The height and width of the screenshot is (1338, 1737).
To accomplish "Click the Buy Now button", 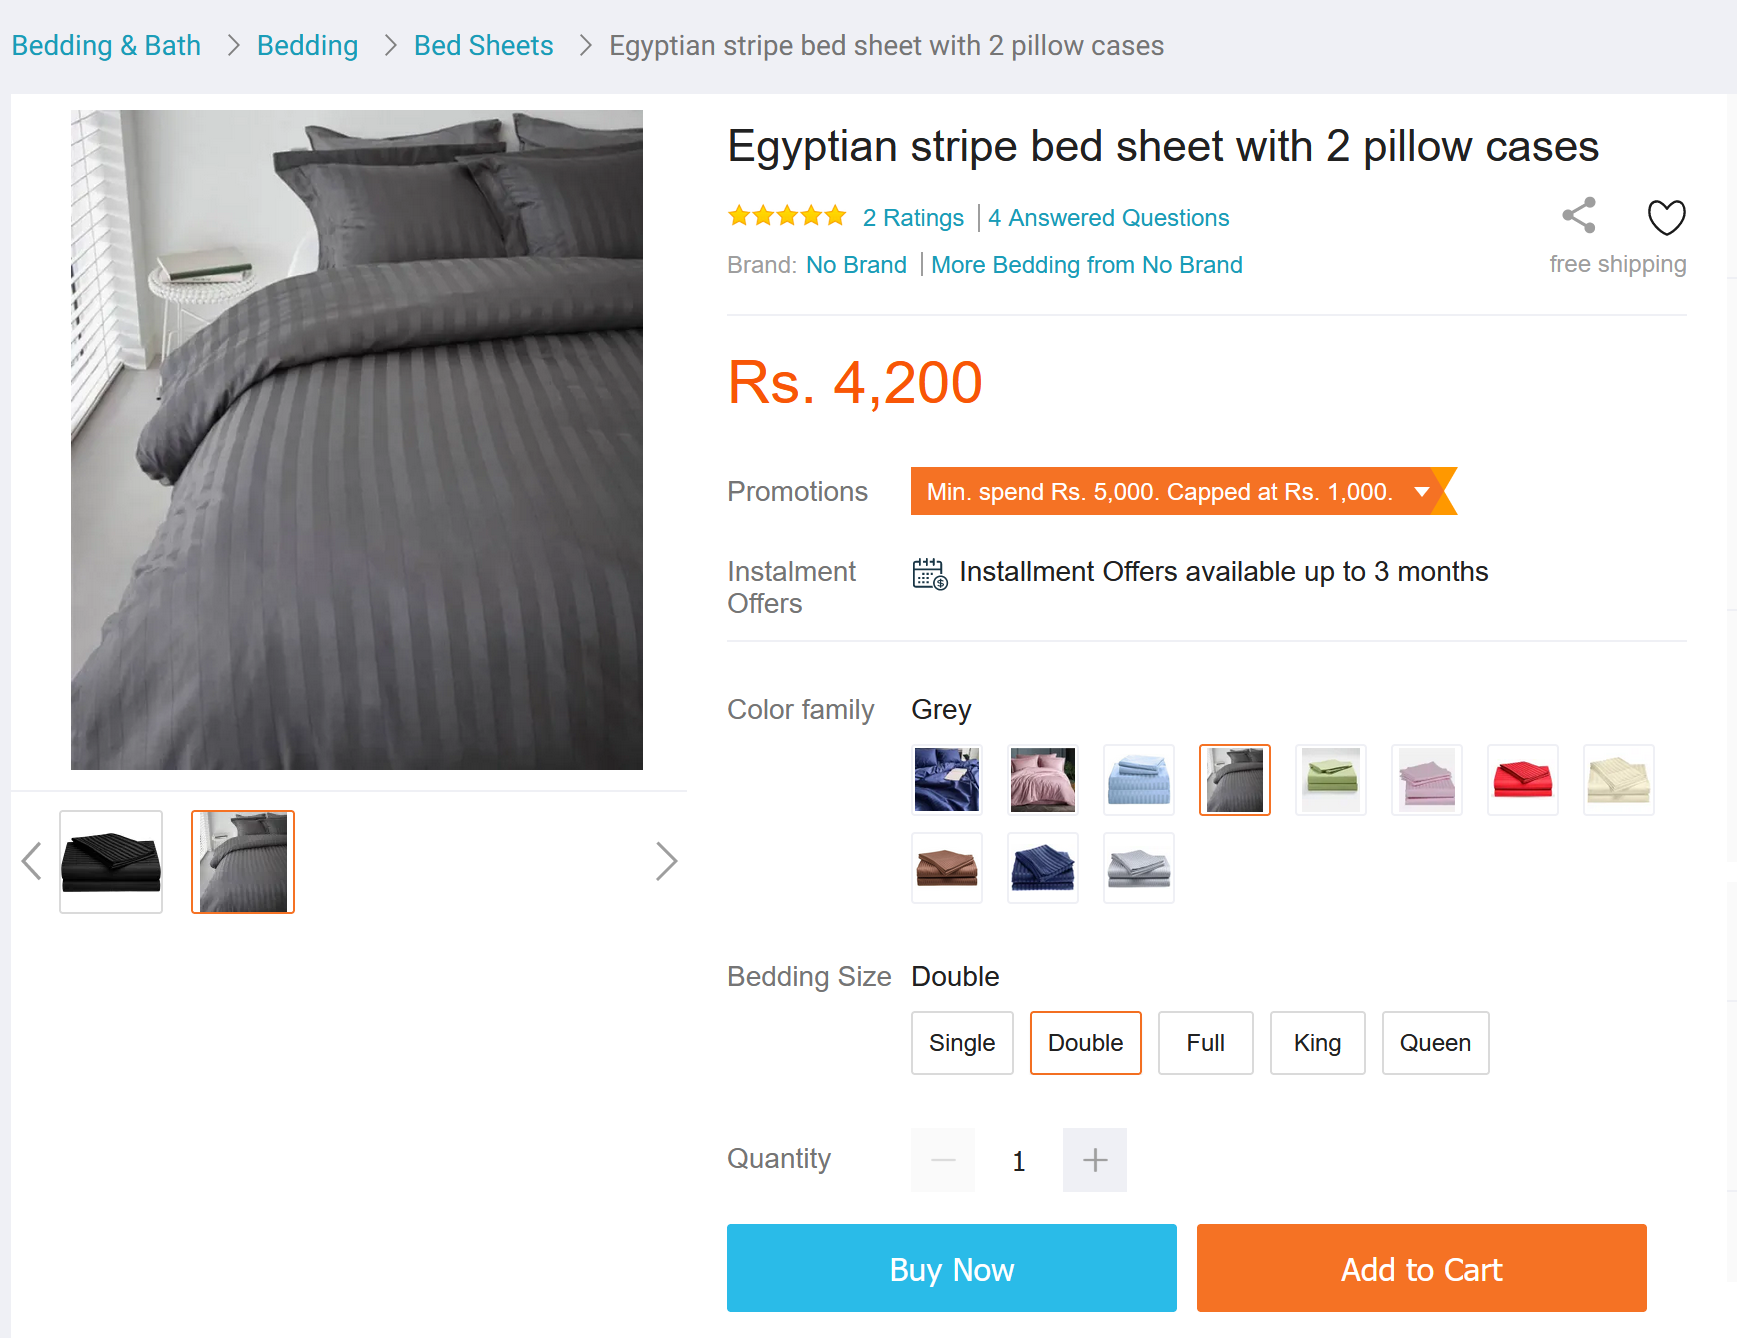I will (x=952, y=1268).
